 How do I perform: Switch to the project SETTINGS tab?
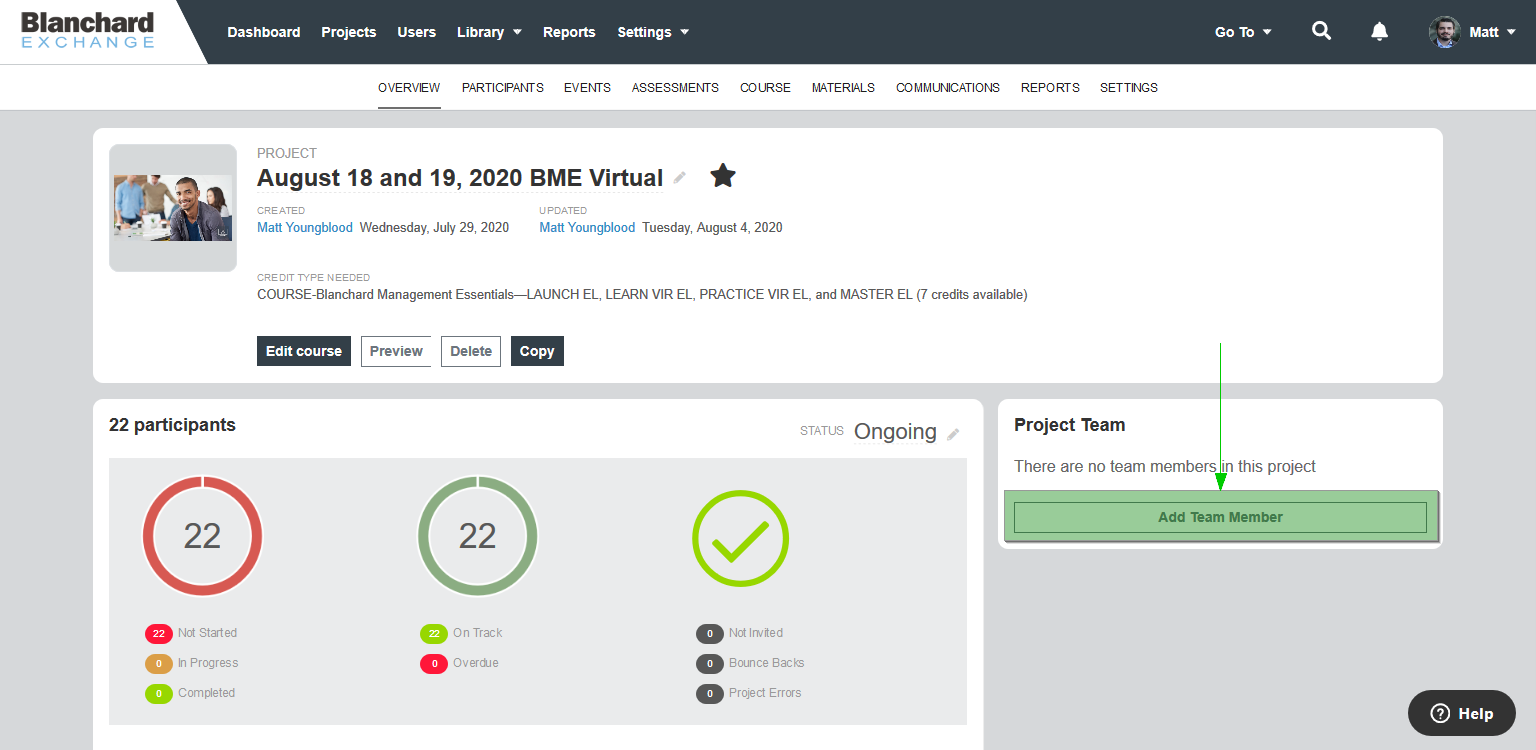coord(1129,88)
